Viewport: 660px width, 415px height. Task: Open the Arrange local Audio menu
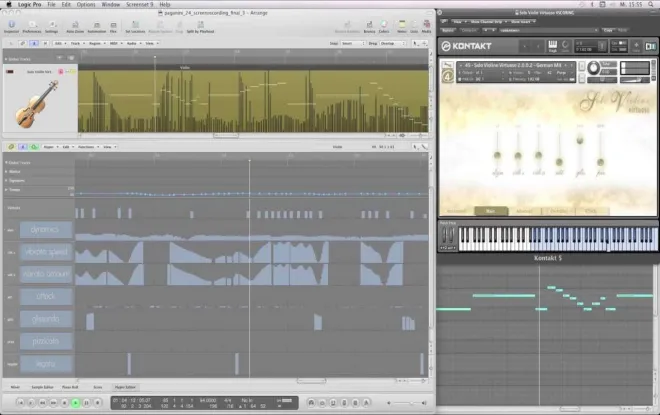(x=133, y=43)
